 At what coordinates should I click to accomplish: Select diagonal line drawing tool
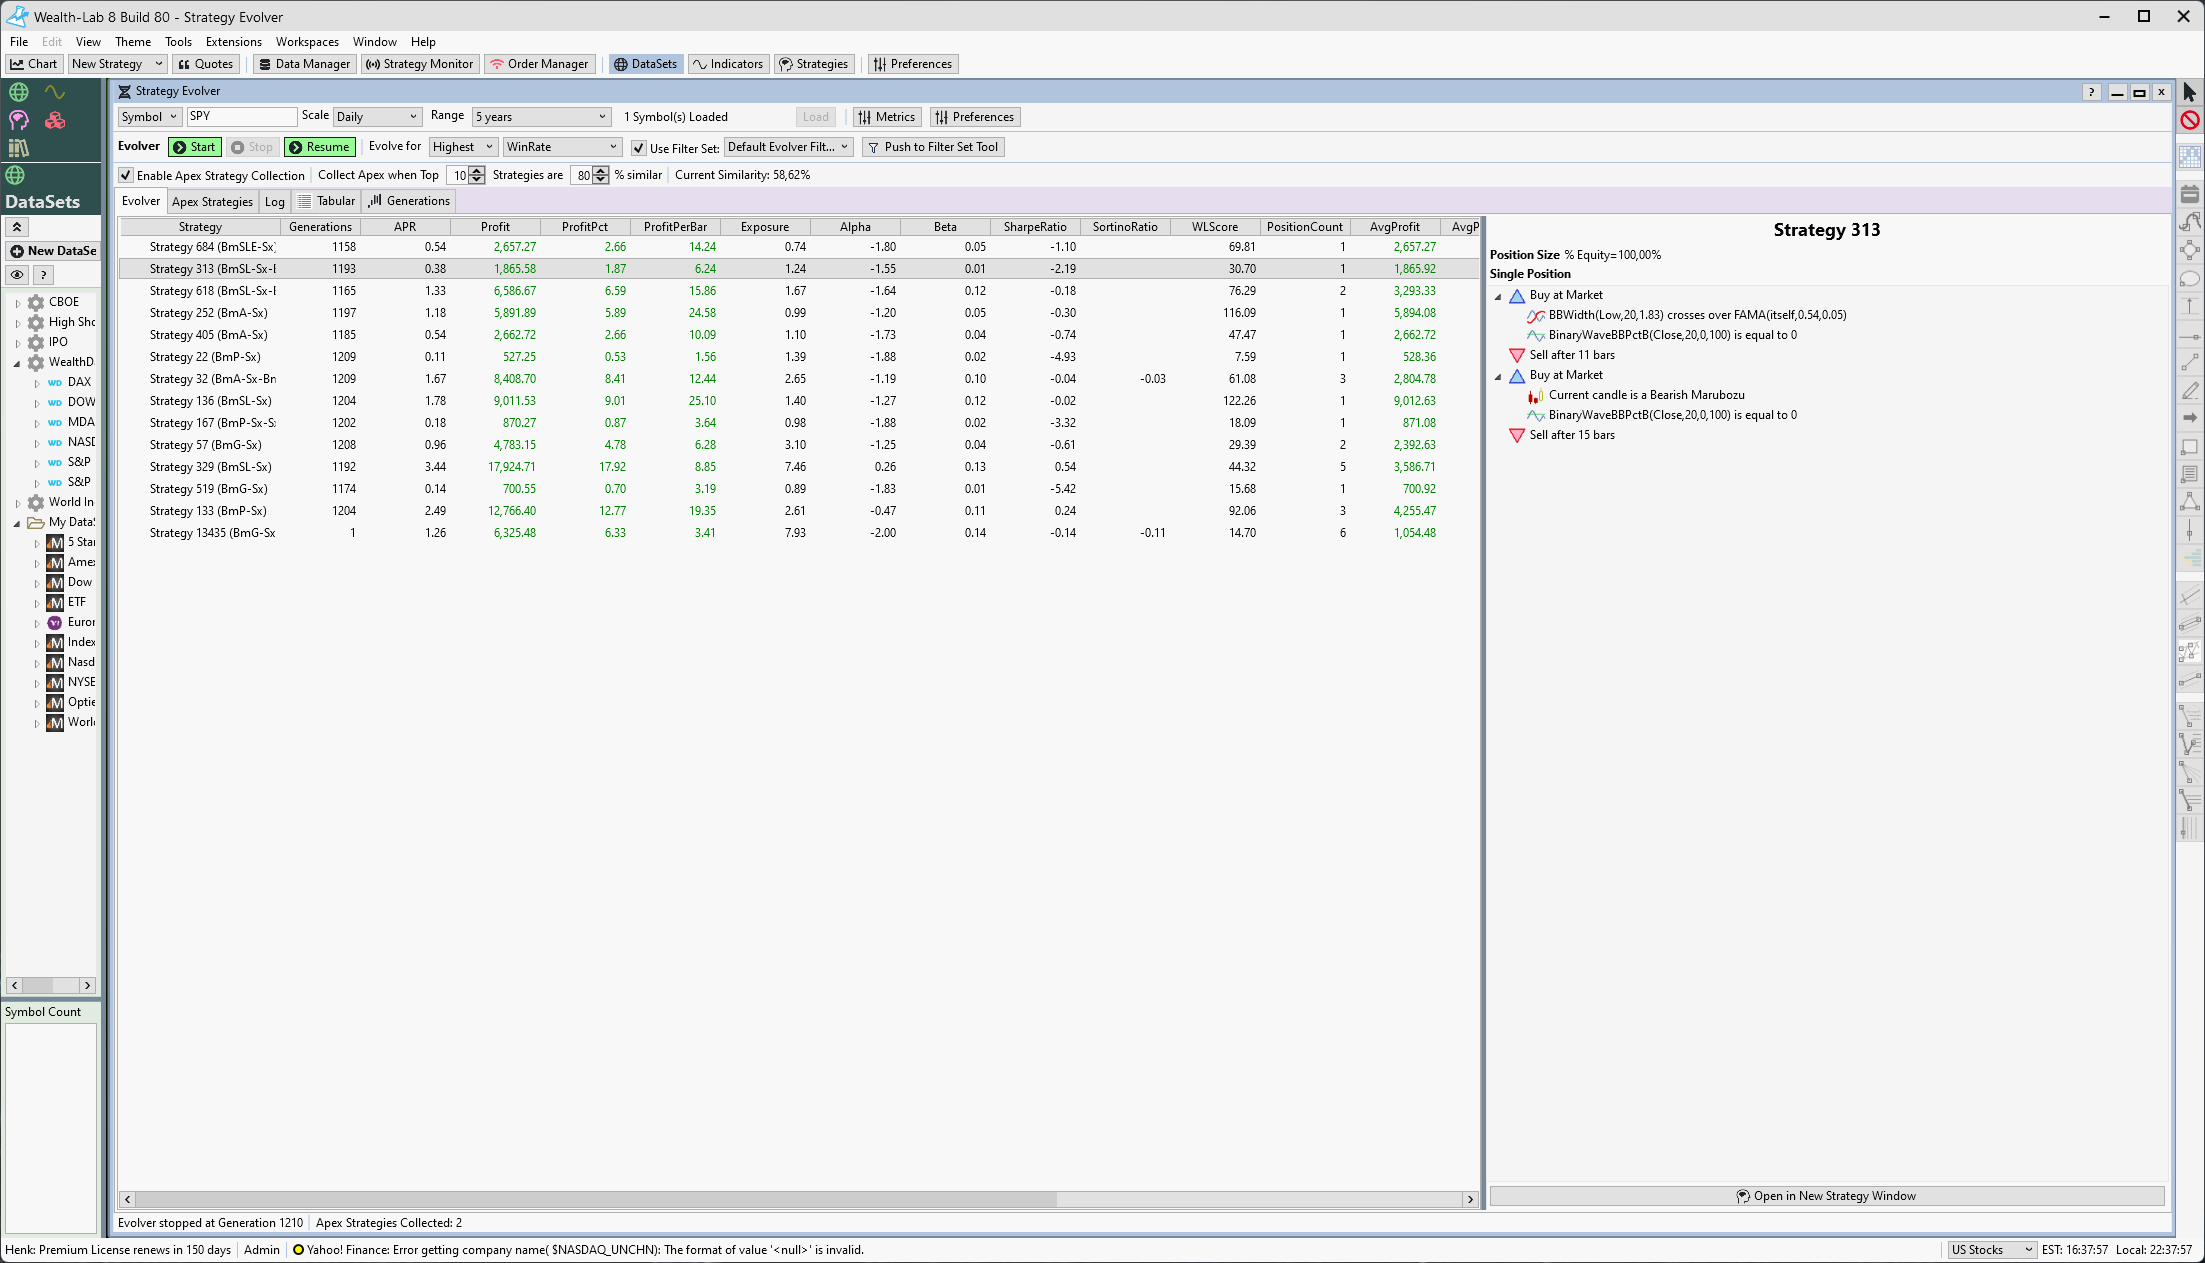pyautogui.click(x=2189, y=363)
